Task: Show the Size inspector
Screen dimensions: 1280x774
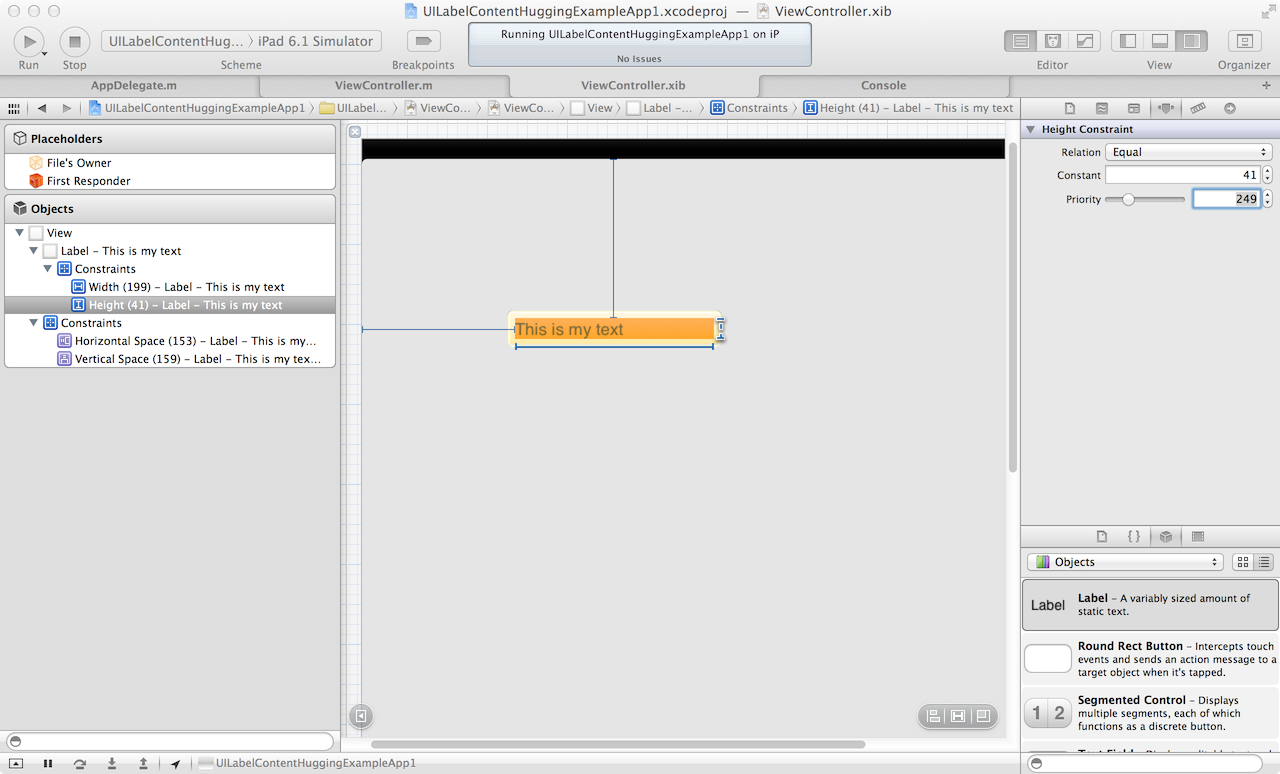Action: click(1197, 108)
